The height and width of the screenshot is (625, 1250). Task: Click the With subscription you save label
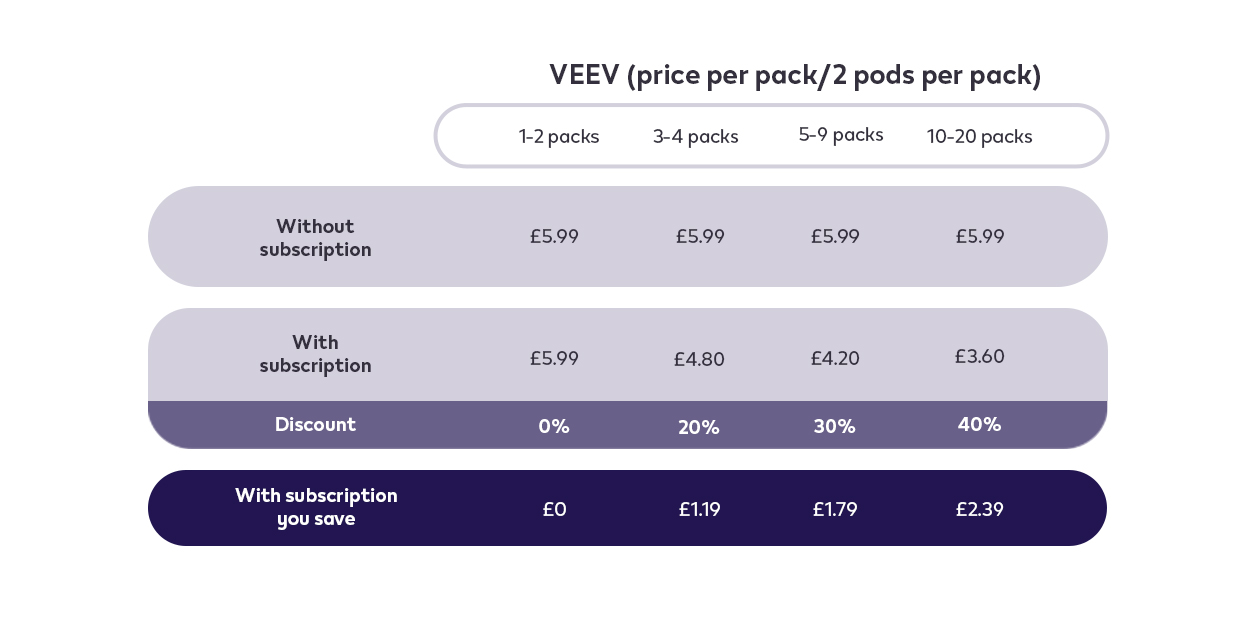pos(316,508)
